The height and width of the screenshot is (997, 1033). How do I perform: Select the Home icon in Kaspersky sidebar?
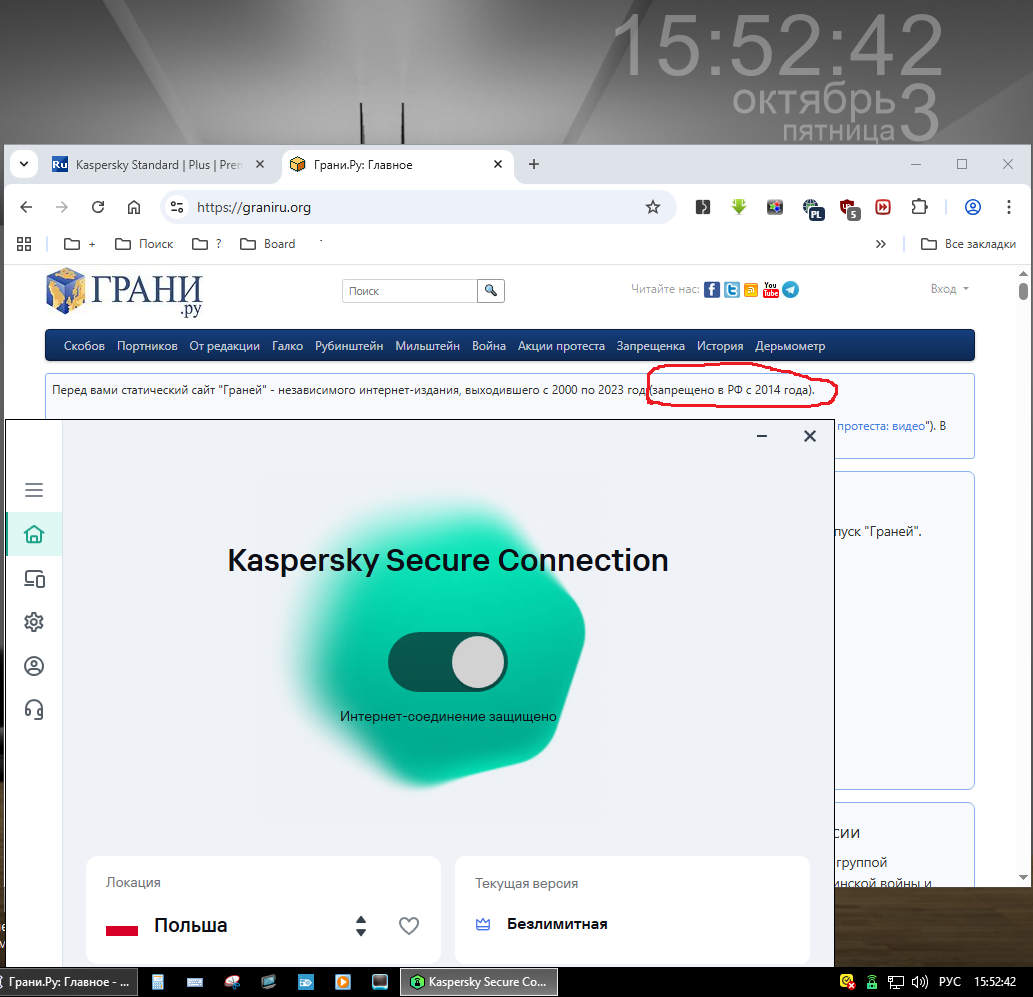(34, 534)
